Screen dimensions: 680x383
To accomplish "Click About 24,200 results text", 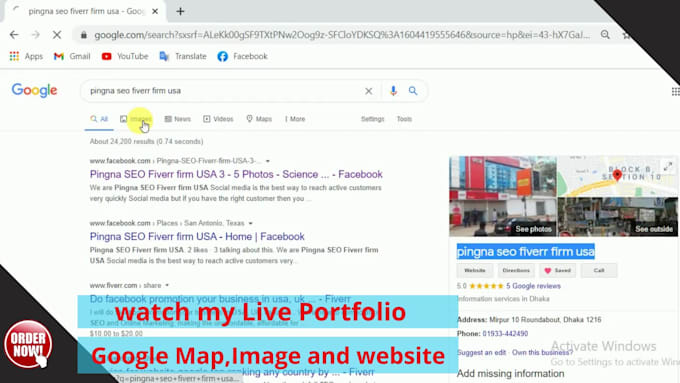I will [146, 141].
